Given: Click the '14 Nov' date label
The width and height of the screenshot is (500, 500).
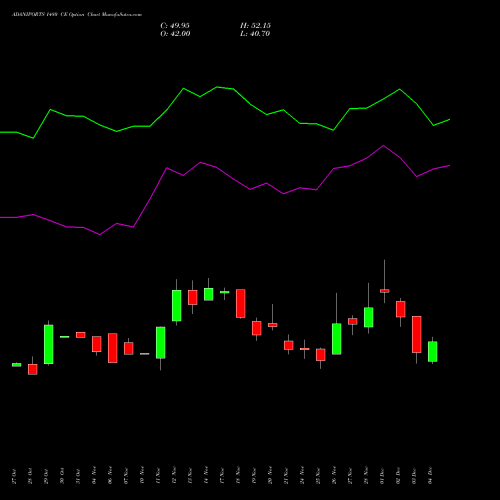Looking at the screenshot, I should tap(206, 475).
